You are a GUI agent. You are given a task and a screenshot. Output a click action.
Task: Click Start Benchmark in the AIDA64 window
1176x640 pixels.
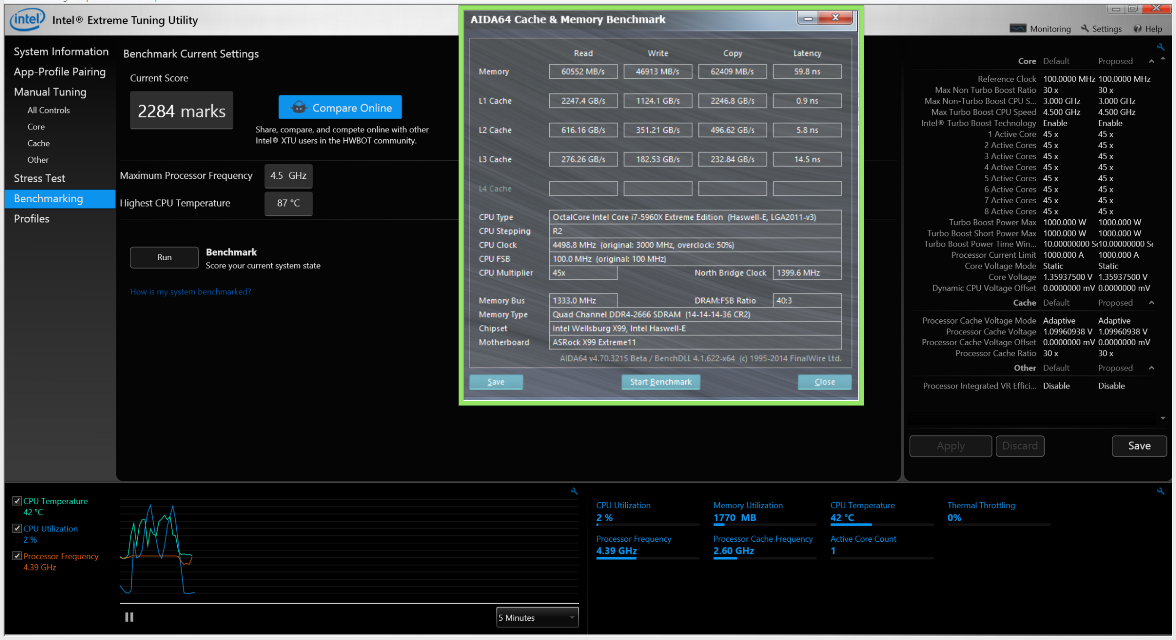coord(660,382)
